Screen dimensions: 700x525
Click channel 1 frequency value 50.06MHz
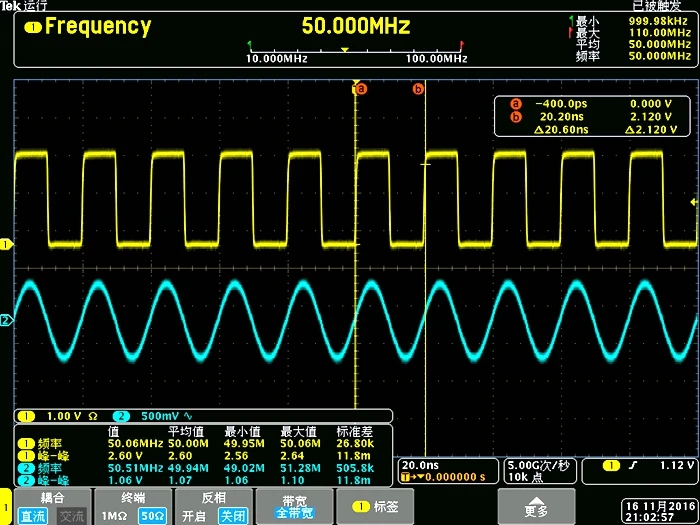point(136,444)
